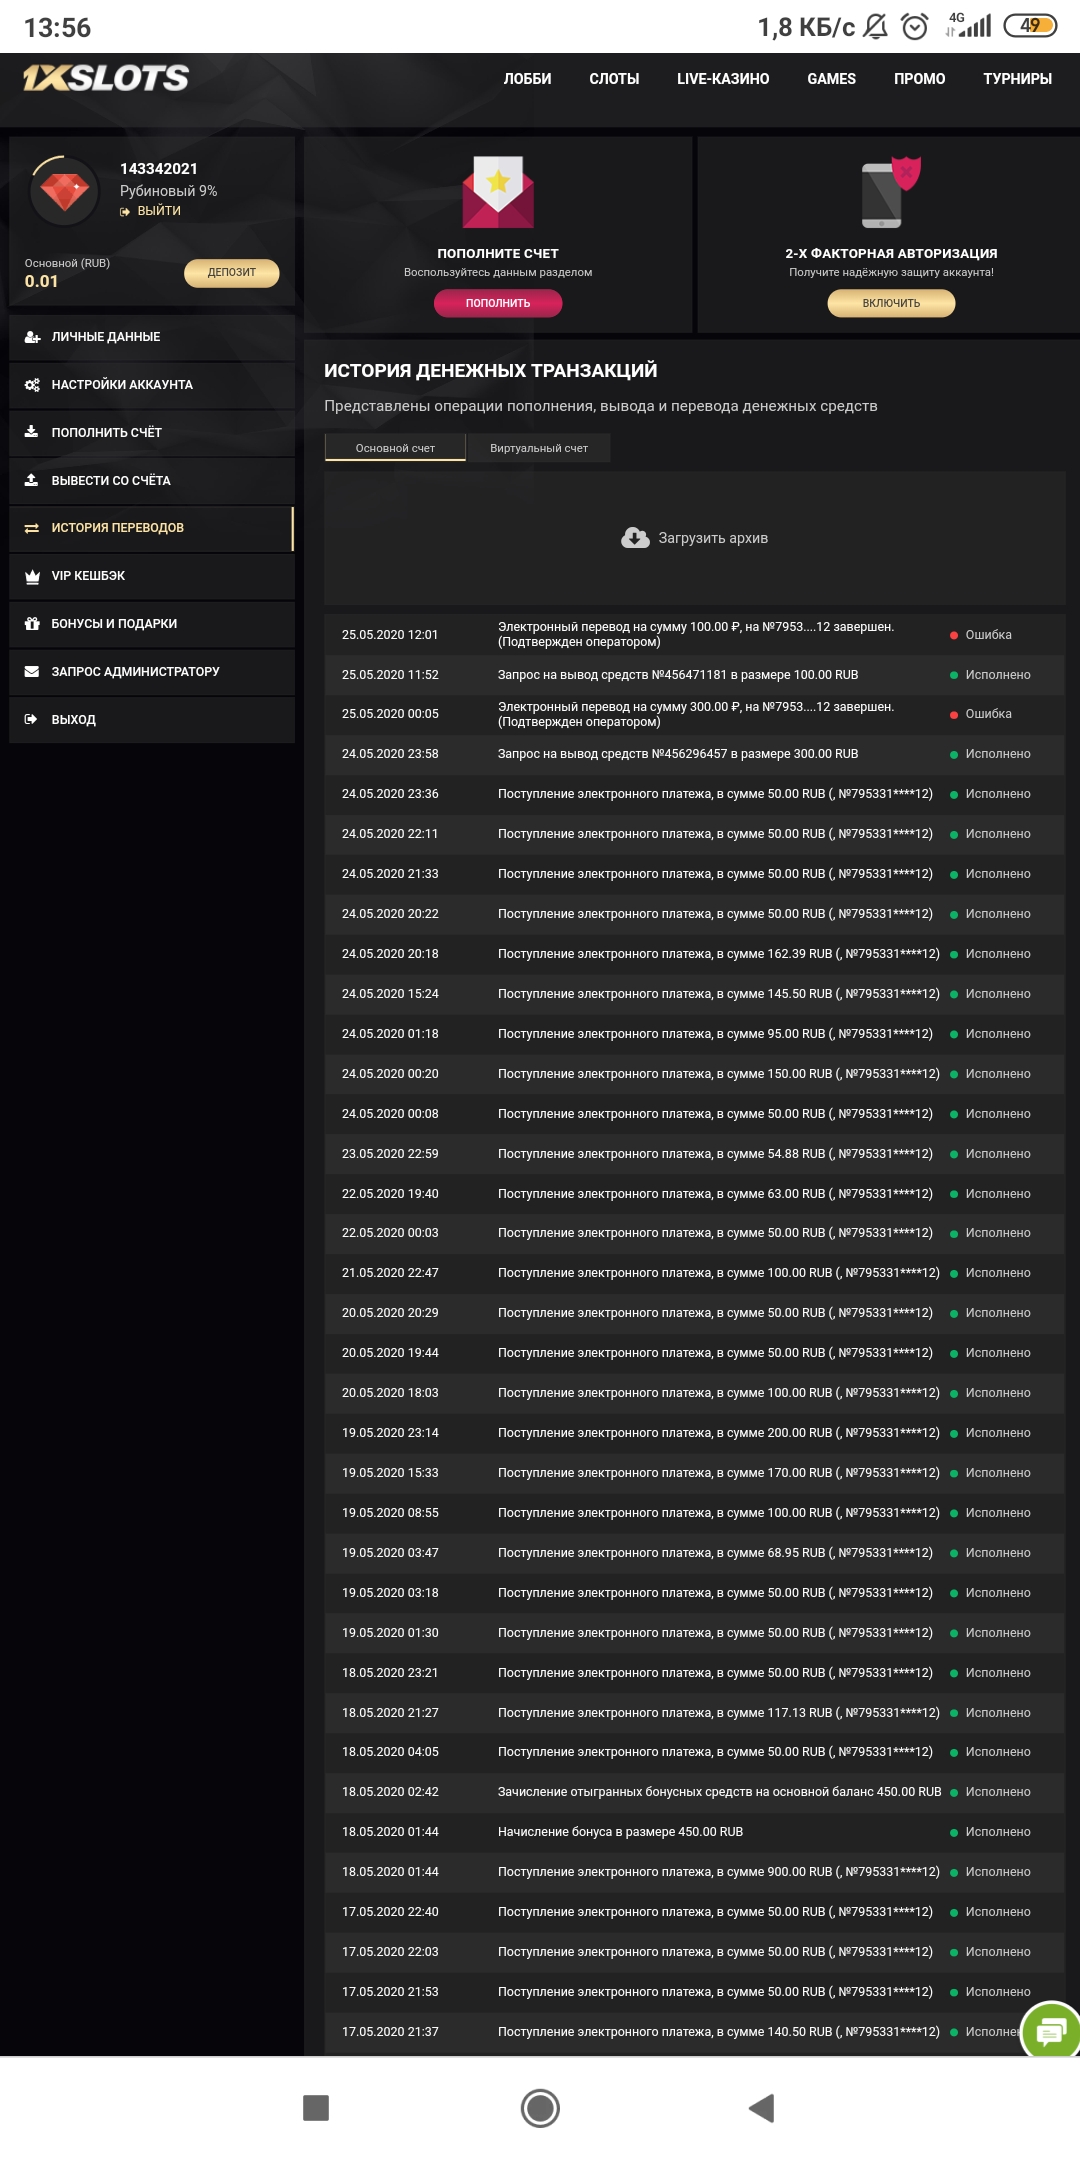Click Начисление бонуса в размере 450.00 RUB
Screen dimensions: 1080x2160
620,1832
